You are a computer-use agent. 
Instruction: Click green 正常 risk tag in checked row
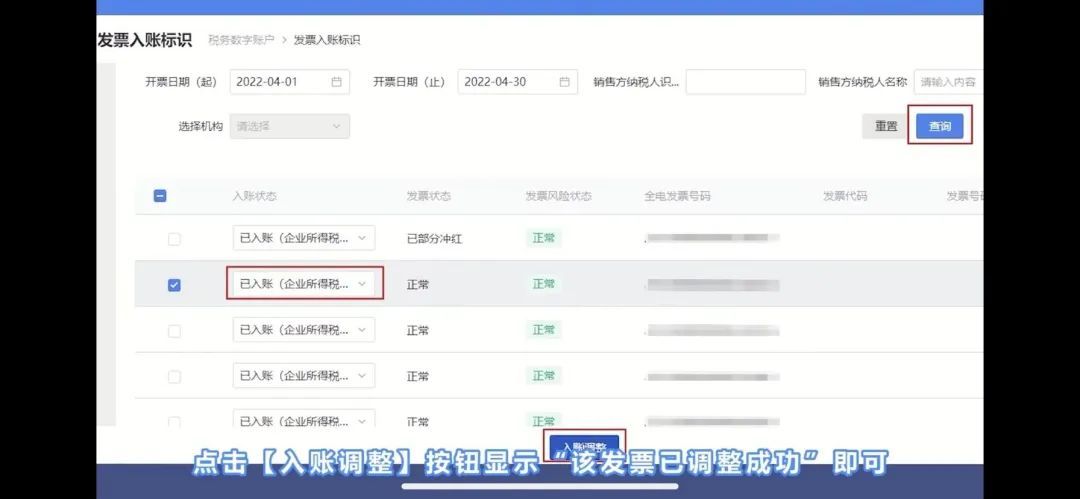click(543, 283)
